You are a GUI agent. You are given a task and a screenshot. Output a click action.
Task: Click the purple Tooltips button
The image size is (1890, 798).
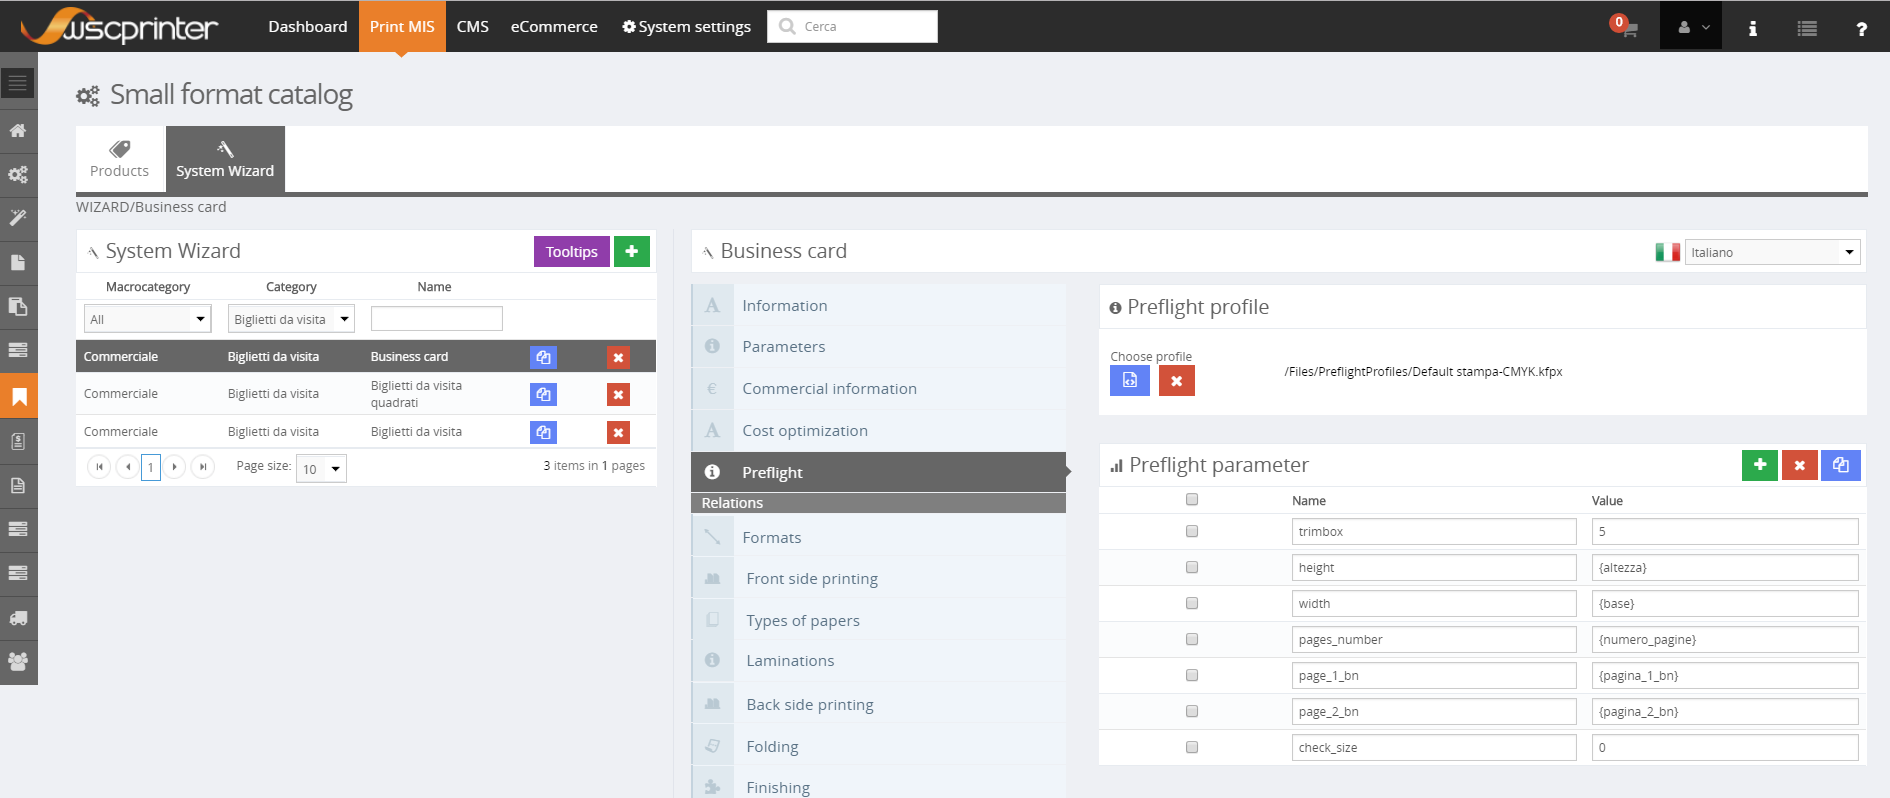click(572, 251)
